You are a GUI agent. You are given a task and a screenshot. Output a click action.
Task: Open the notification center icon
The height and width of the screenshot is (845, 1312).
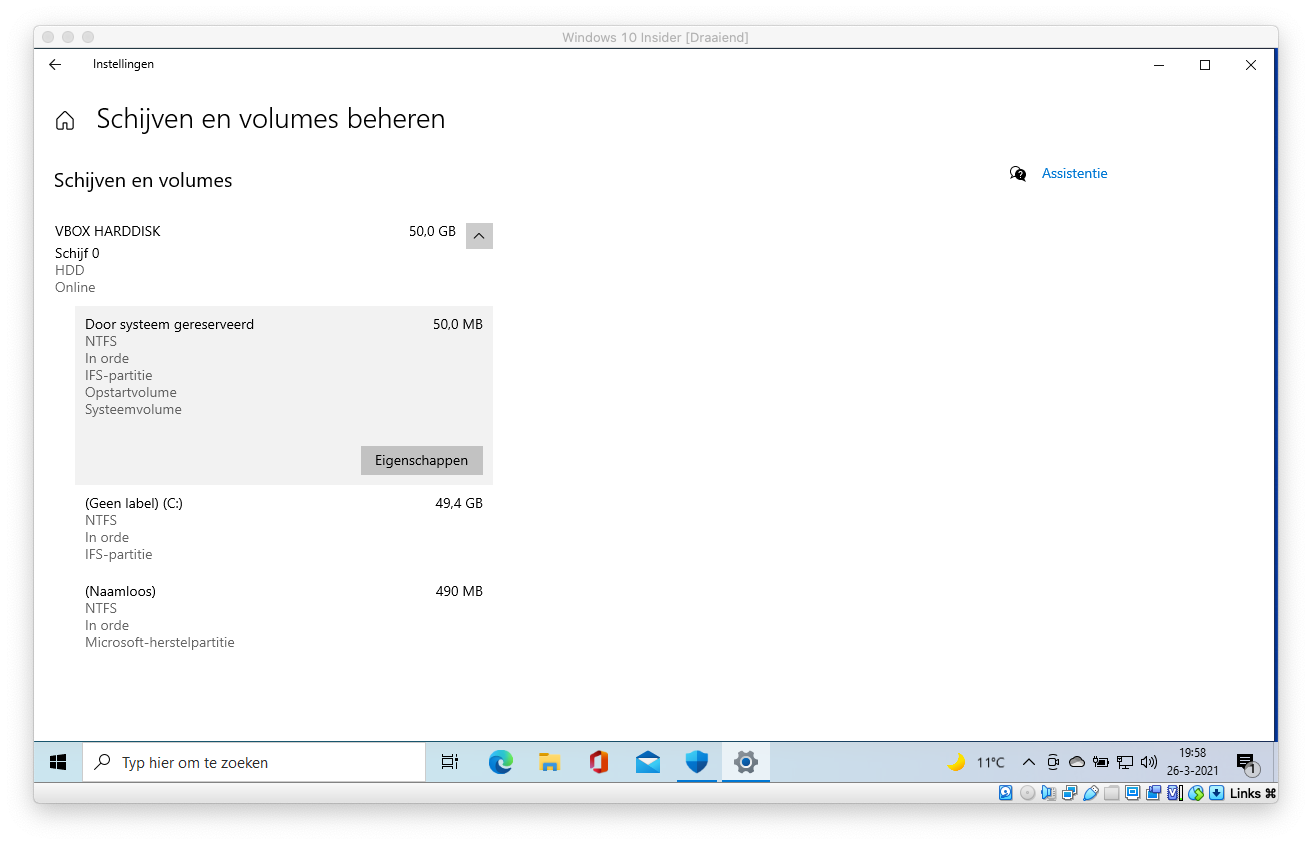tap(1246, 762)
